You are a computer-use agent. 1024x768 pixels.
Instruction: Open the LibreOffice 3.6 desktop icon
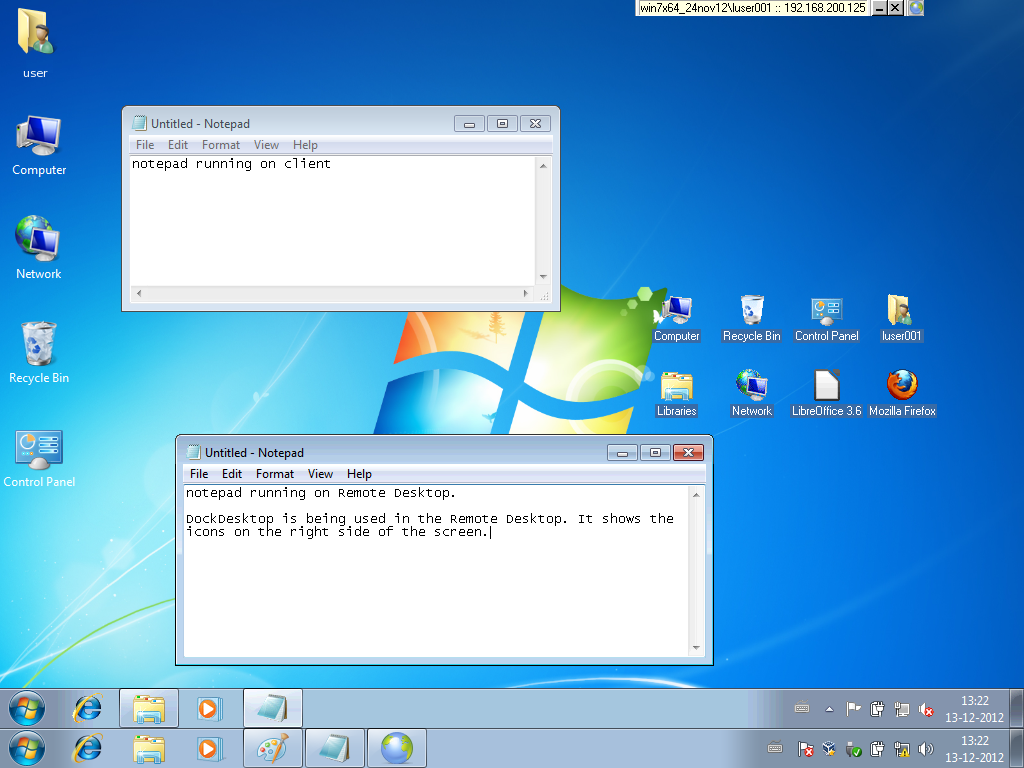(826, 386)
